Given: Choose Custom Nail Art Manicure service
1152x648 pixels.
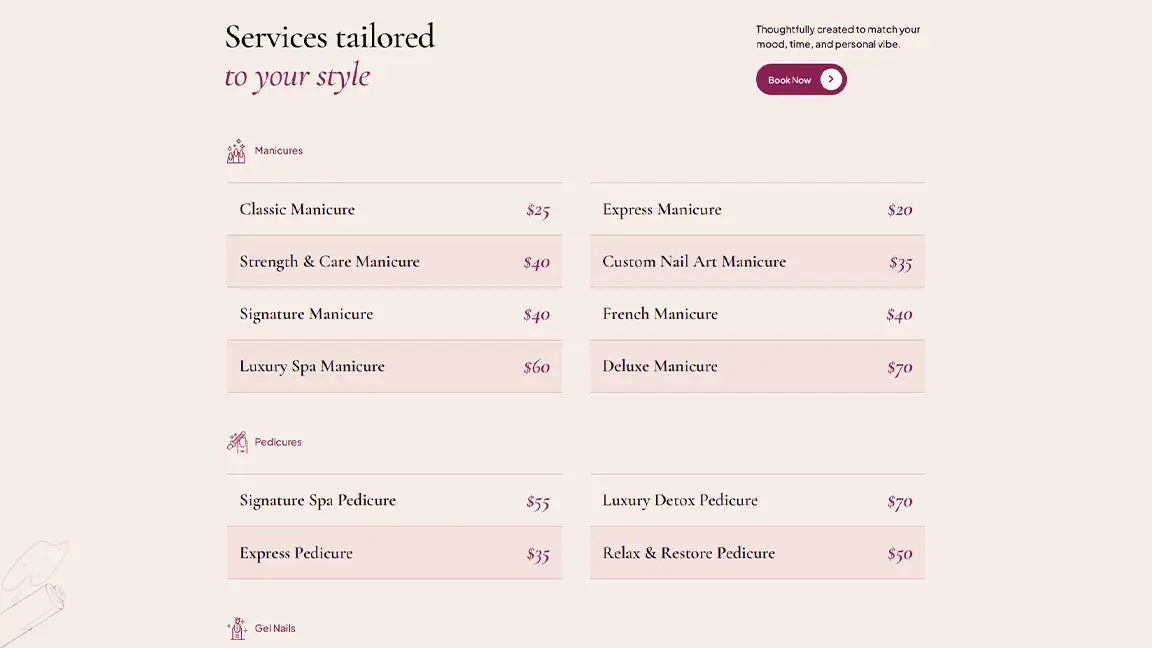Looking at the screenshot, I should pyautogui.click(x=757, y=262).
